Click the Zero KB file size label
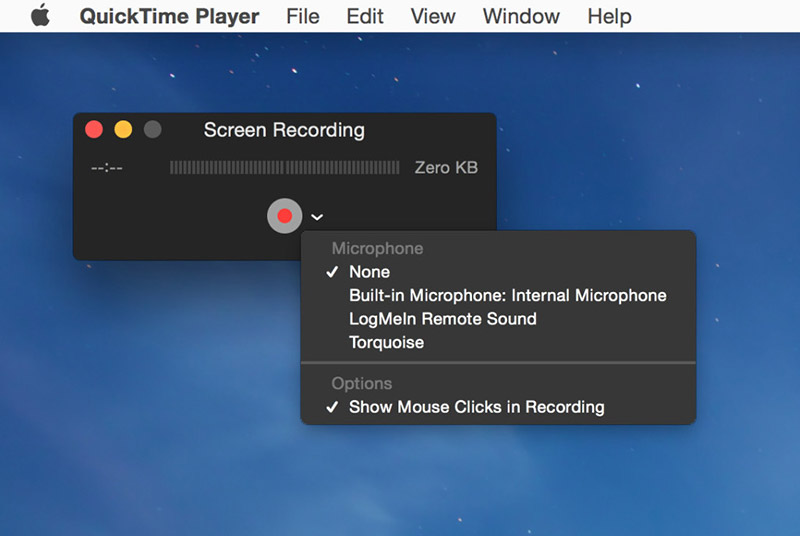This screenshot has height=536, width=800. [446, 168]
